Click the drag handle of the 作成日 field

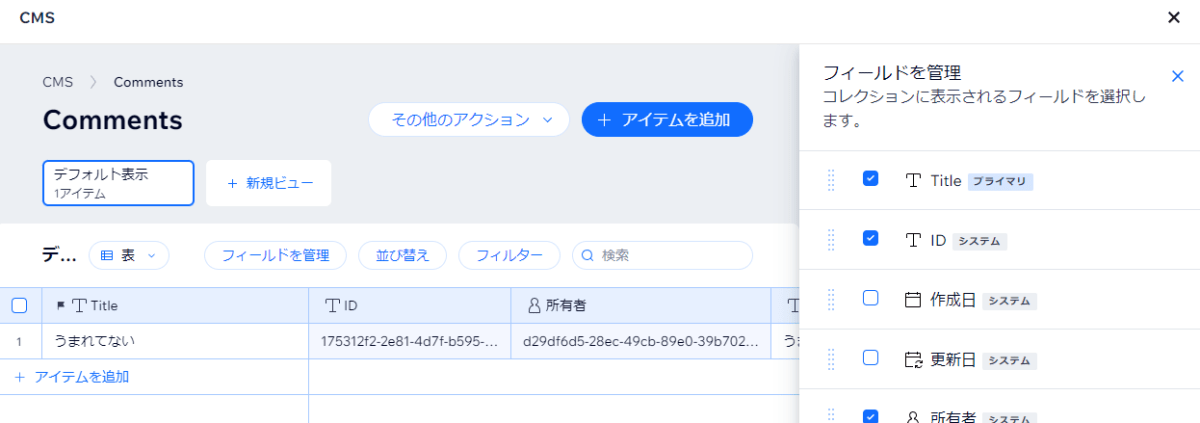pyautogui.click(x=831, y=299)
